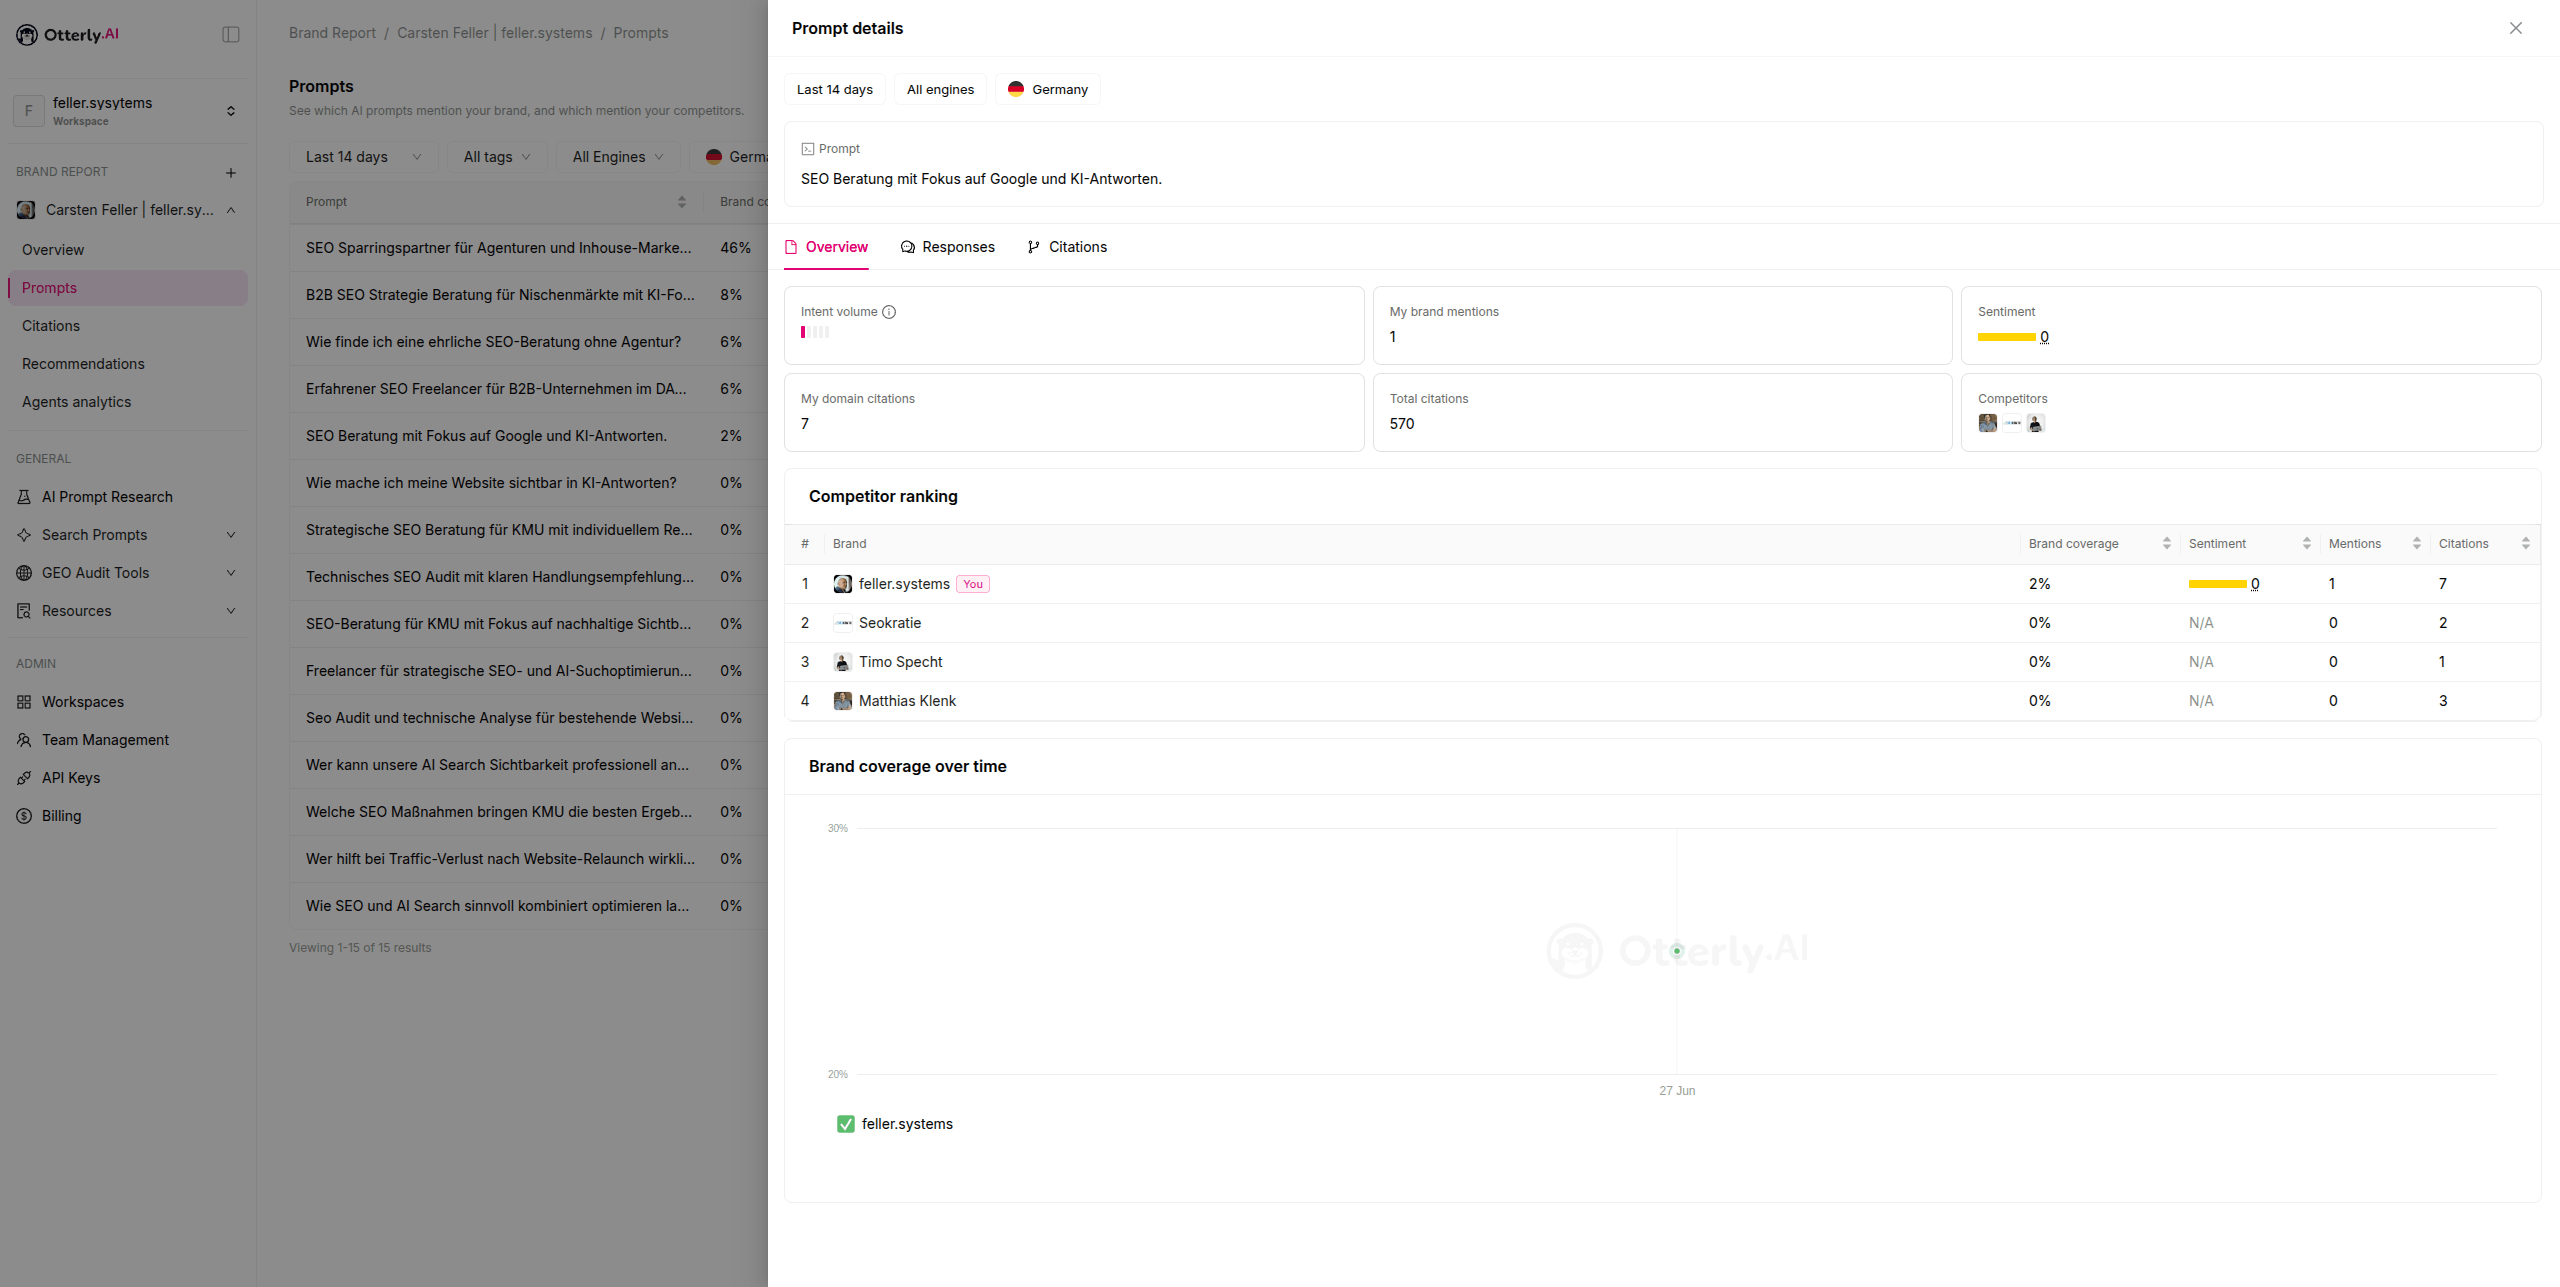
Task: Close the Prompt details panel
Action: pyautogui.click(x=2515, y=28)
